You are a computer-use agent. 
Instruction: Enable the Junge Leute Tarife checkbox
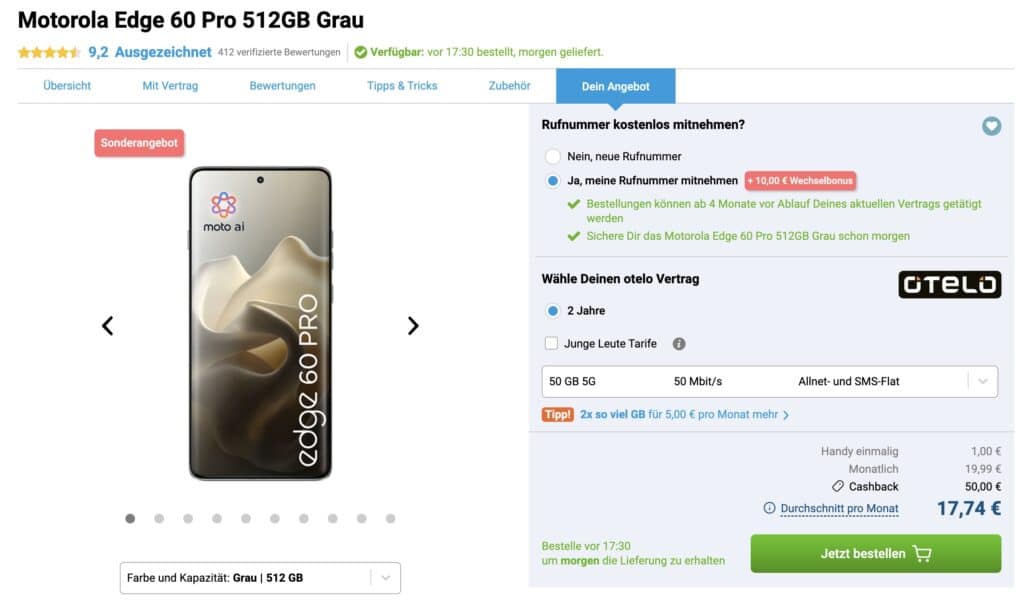552,344
